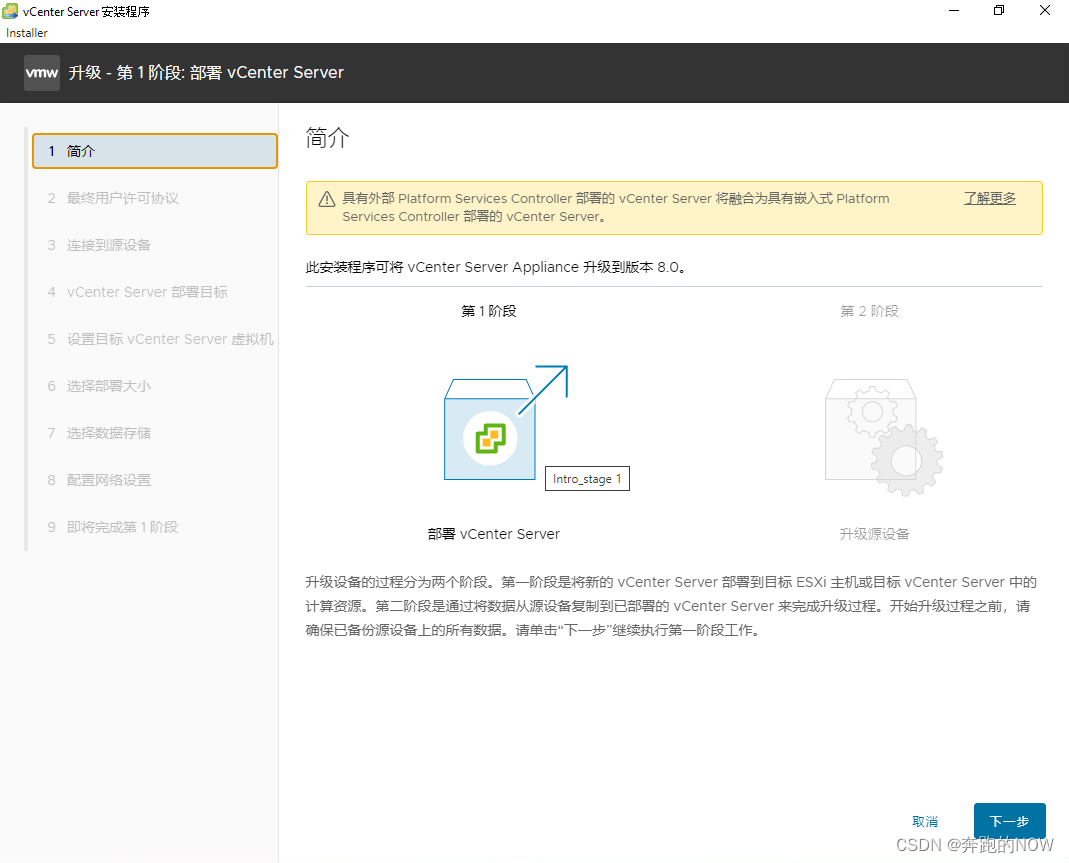Viewport: 1069px width, 863px height.
Task: Select step 1 简介 in the sidebar
Action: point(155,151)
